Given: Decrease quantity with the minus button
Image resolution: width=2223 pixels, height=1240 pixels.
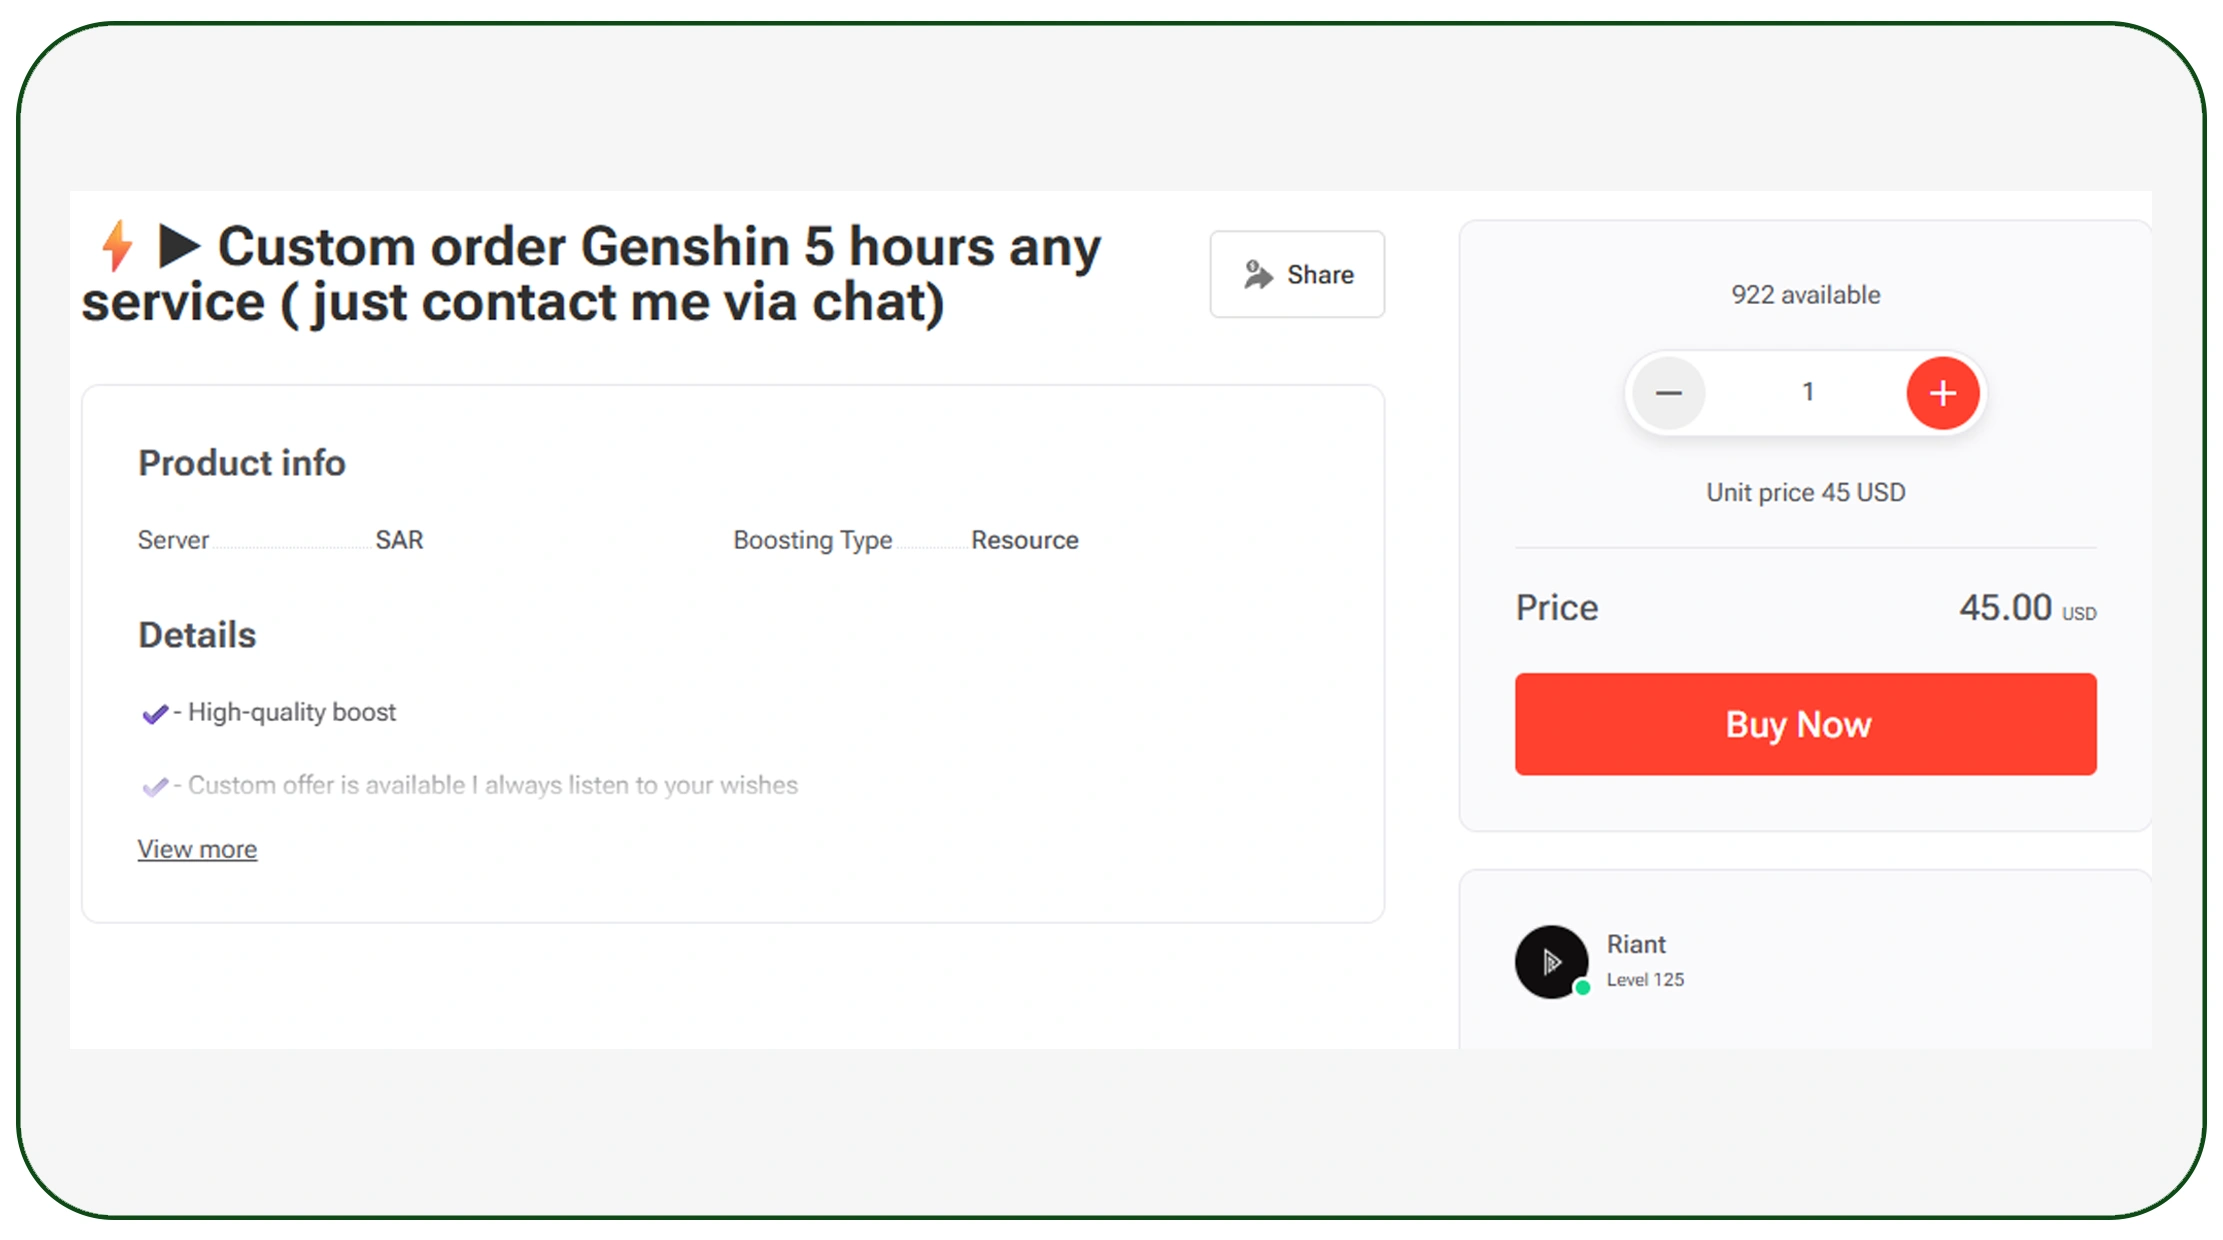Looking at the screenshot, I should 1668,393.
